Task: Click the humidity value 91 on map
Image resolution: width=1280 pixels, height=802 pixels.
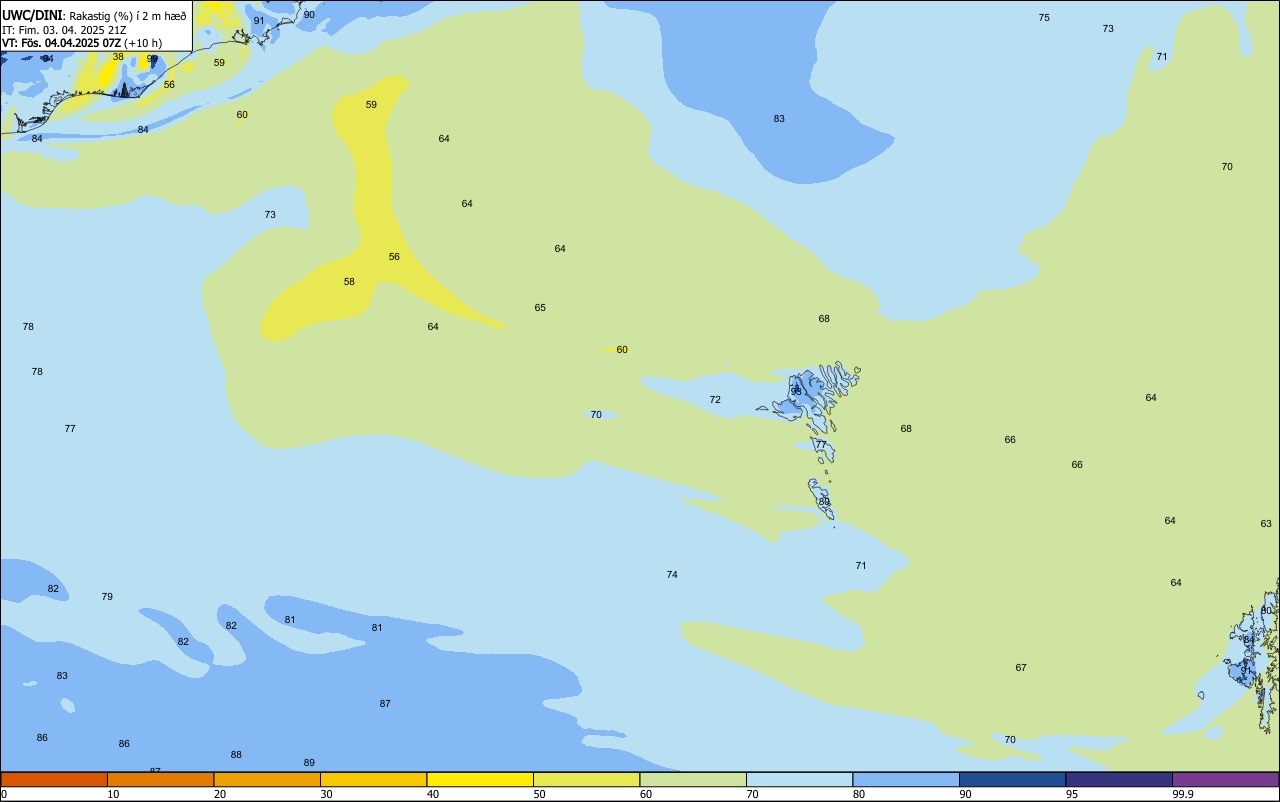Action: click(x=259, y=21)
